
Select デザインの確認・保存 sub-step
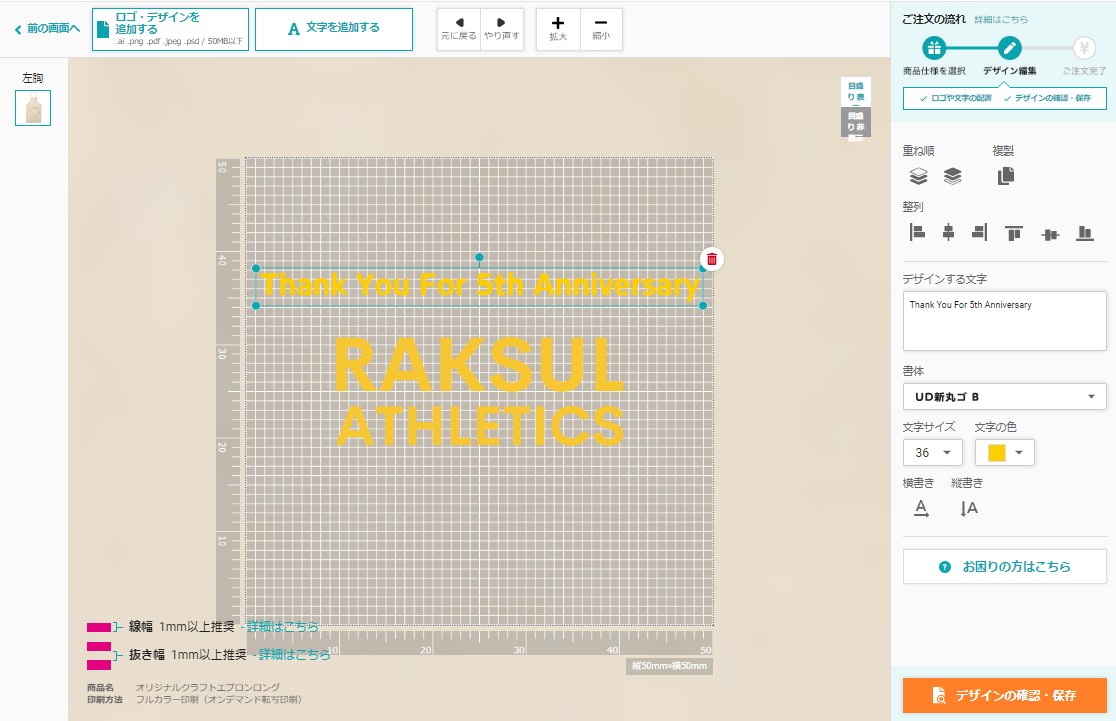click(1048, 98)
